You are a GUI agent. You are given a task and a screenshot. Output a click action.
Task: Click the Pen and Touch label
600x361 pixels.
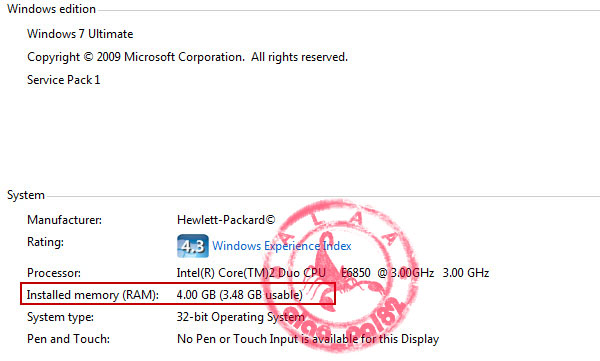click(68, 339)
